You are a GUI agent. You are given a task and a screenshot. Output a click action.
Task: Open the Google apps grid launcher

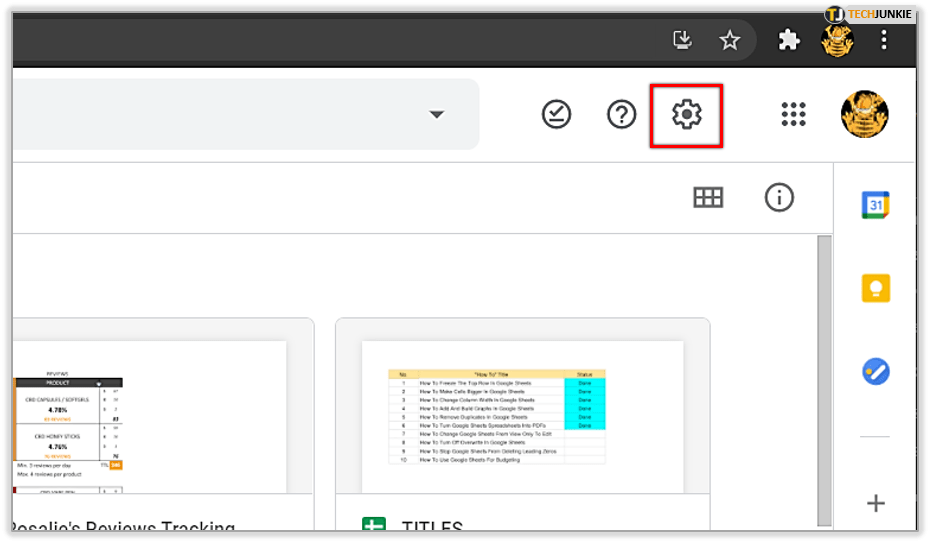coord(793,115)
